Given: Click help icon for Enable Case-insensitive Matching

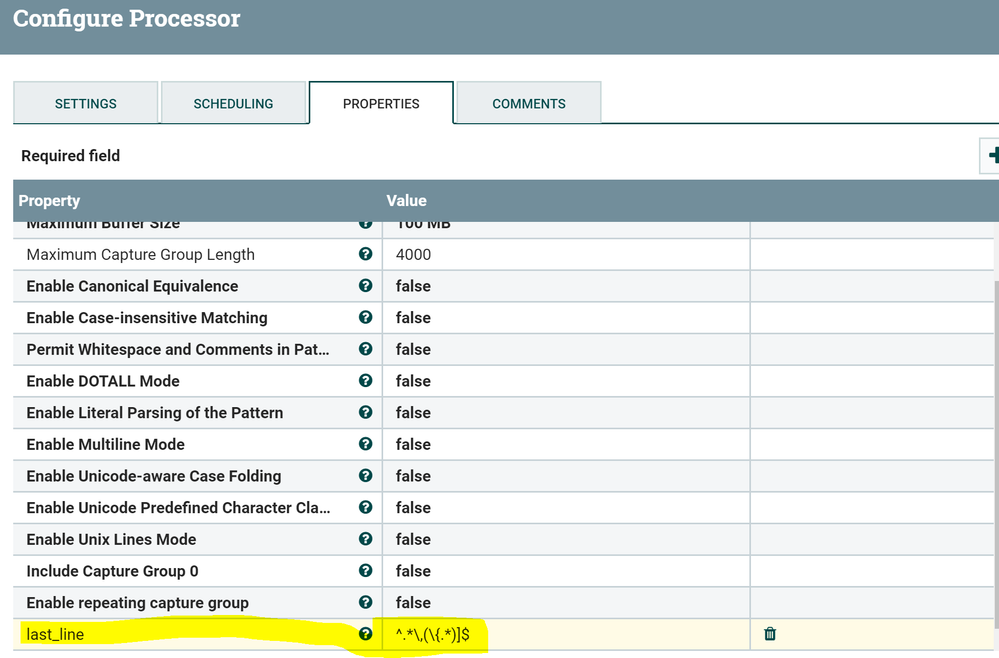Looking at the screenshot, I should click(365, 317).
